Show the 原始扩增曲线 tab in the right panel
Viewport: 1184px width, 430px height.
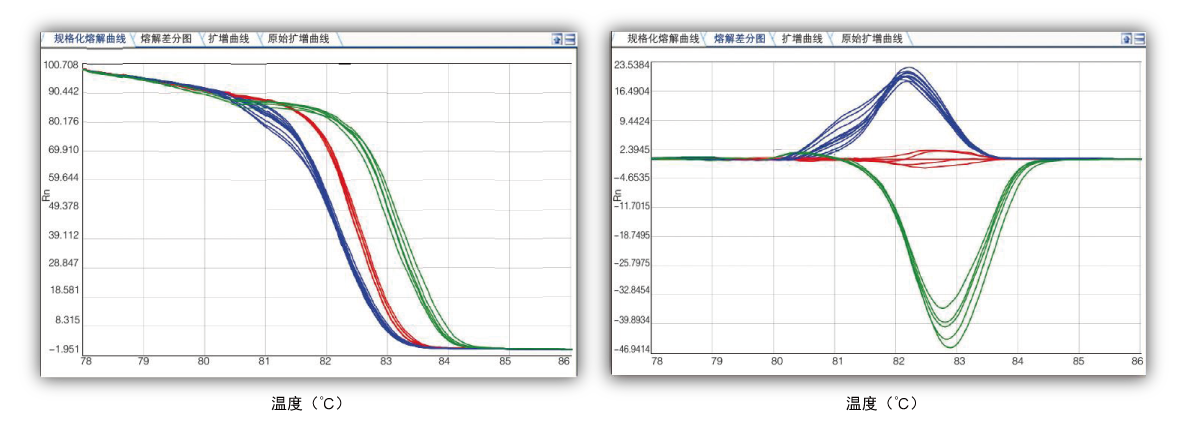[871, 39]
